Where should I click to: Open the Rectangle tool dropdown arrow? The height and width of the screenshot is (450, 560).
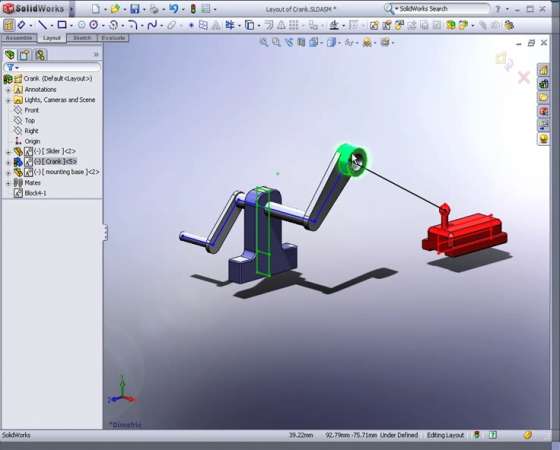(x=71, y=25)
